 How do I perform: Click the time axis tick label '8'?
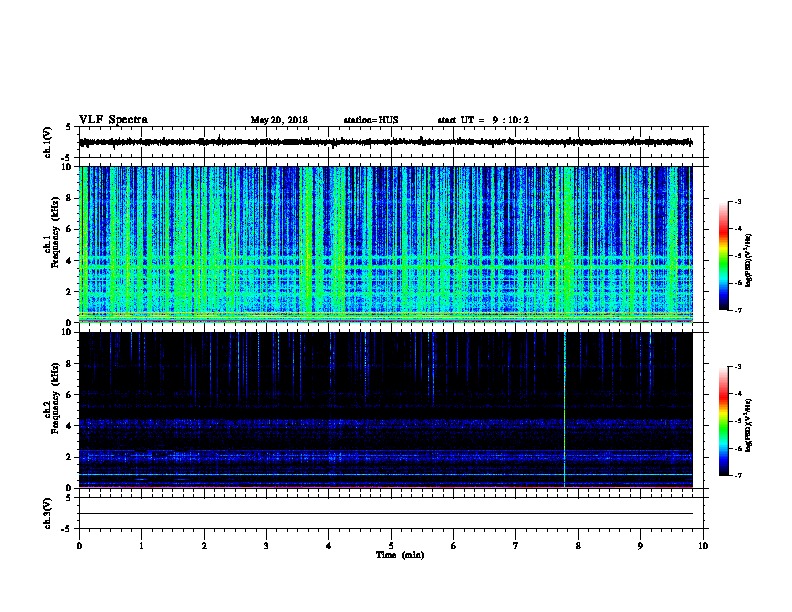[x=578, y=546]
